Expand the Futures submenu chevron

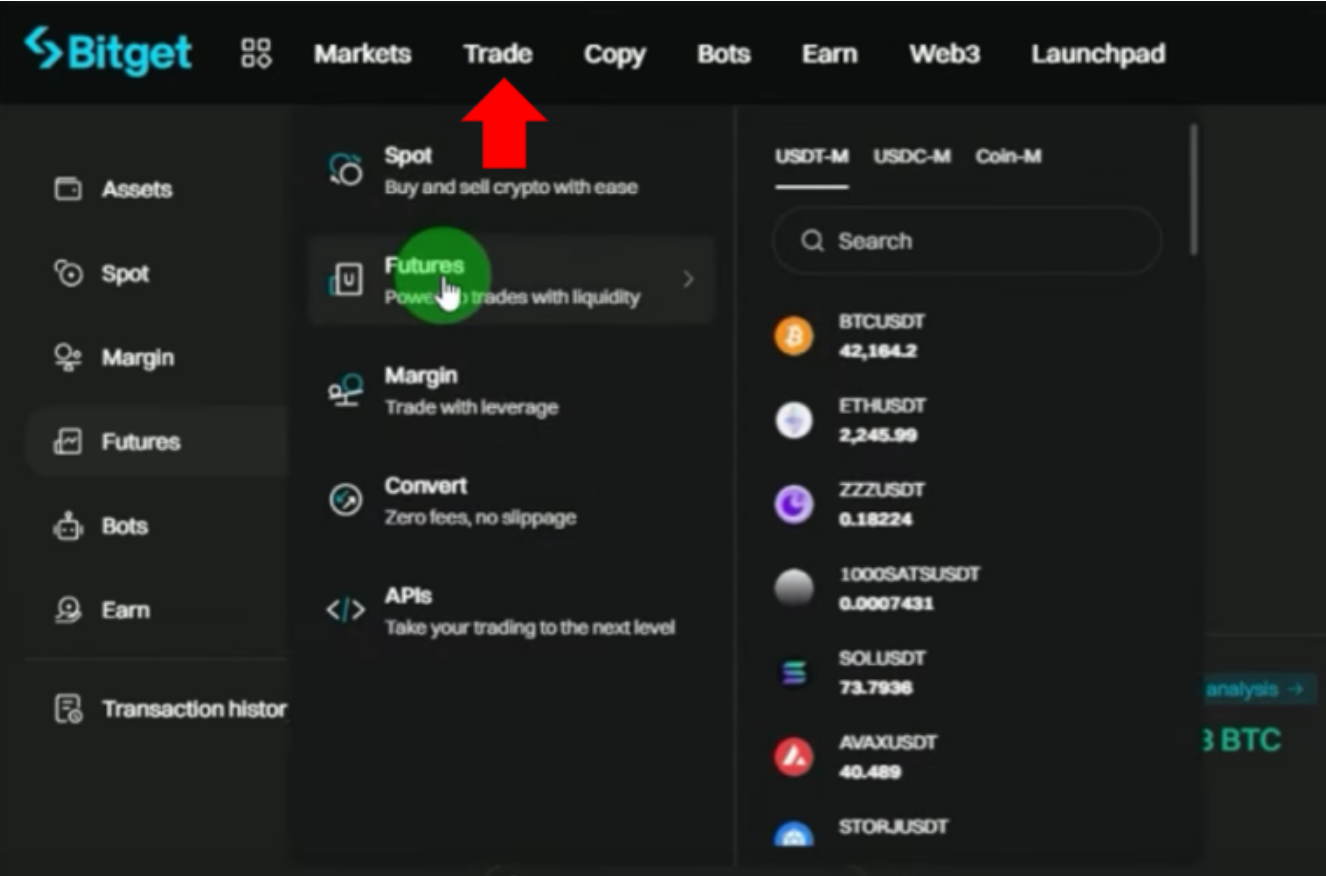point(688,280)
